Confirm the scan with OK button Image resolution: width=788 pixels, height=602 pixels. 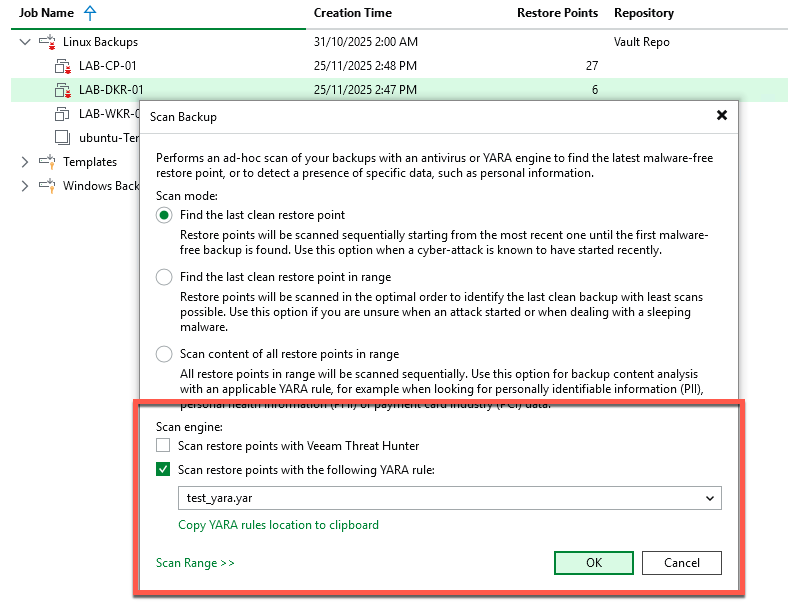[593, 563]
